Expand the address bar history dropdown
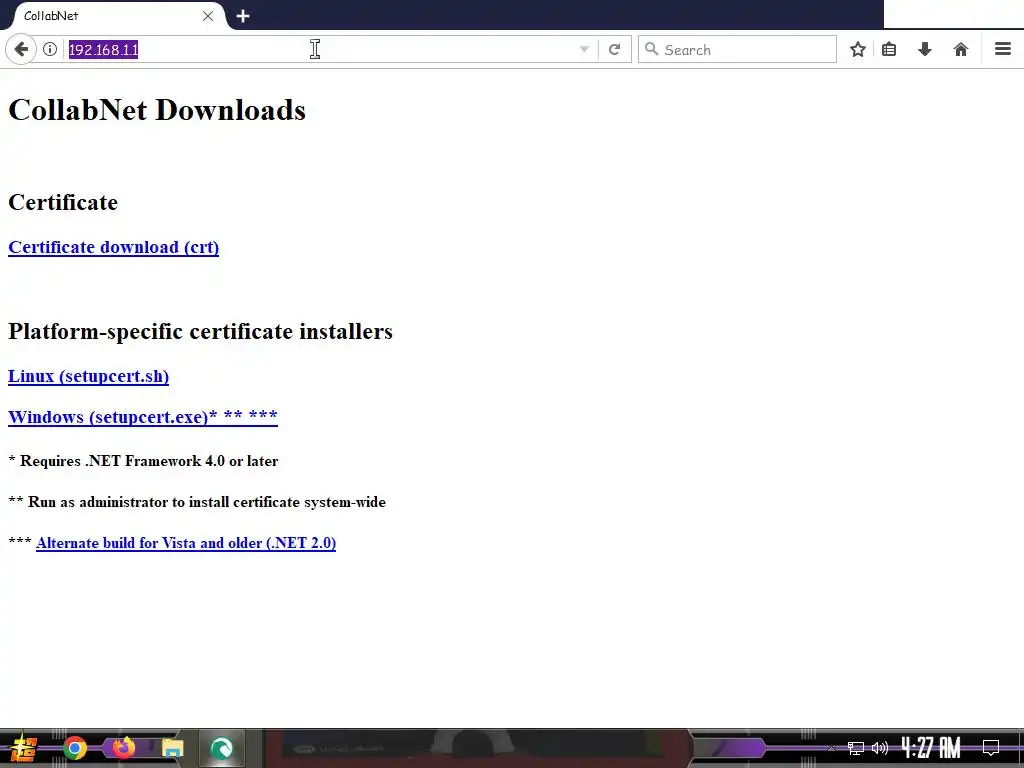Image resolution: width=1024 pixels, height=768 pixels. click(x=584, y=50)
